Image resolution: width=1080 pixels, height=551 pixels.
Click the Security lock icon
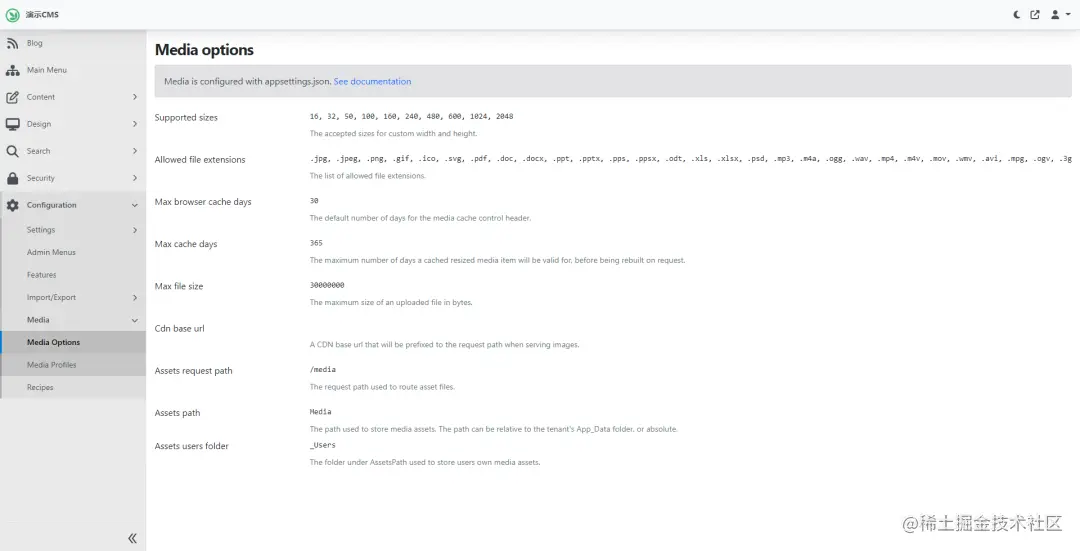pos(12,178)
